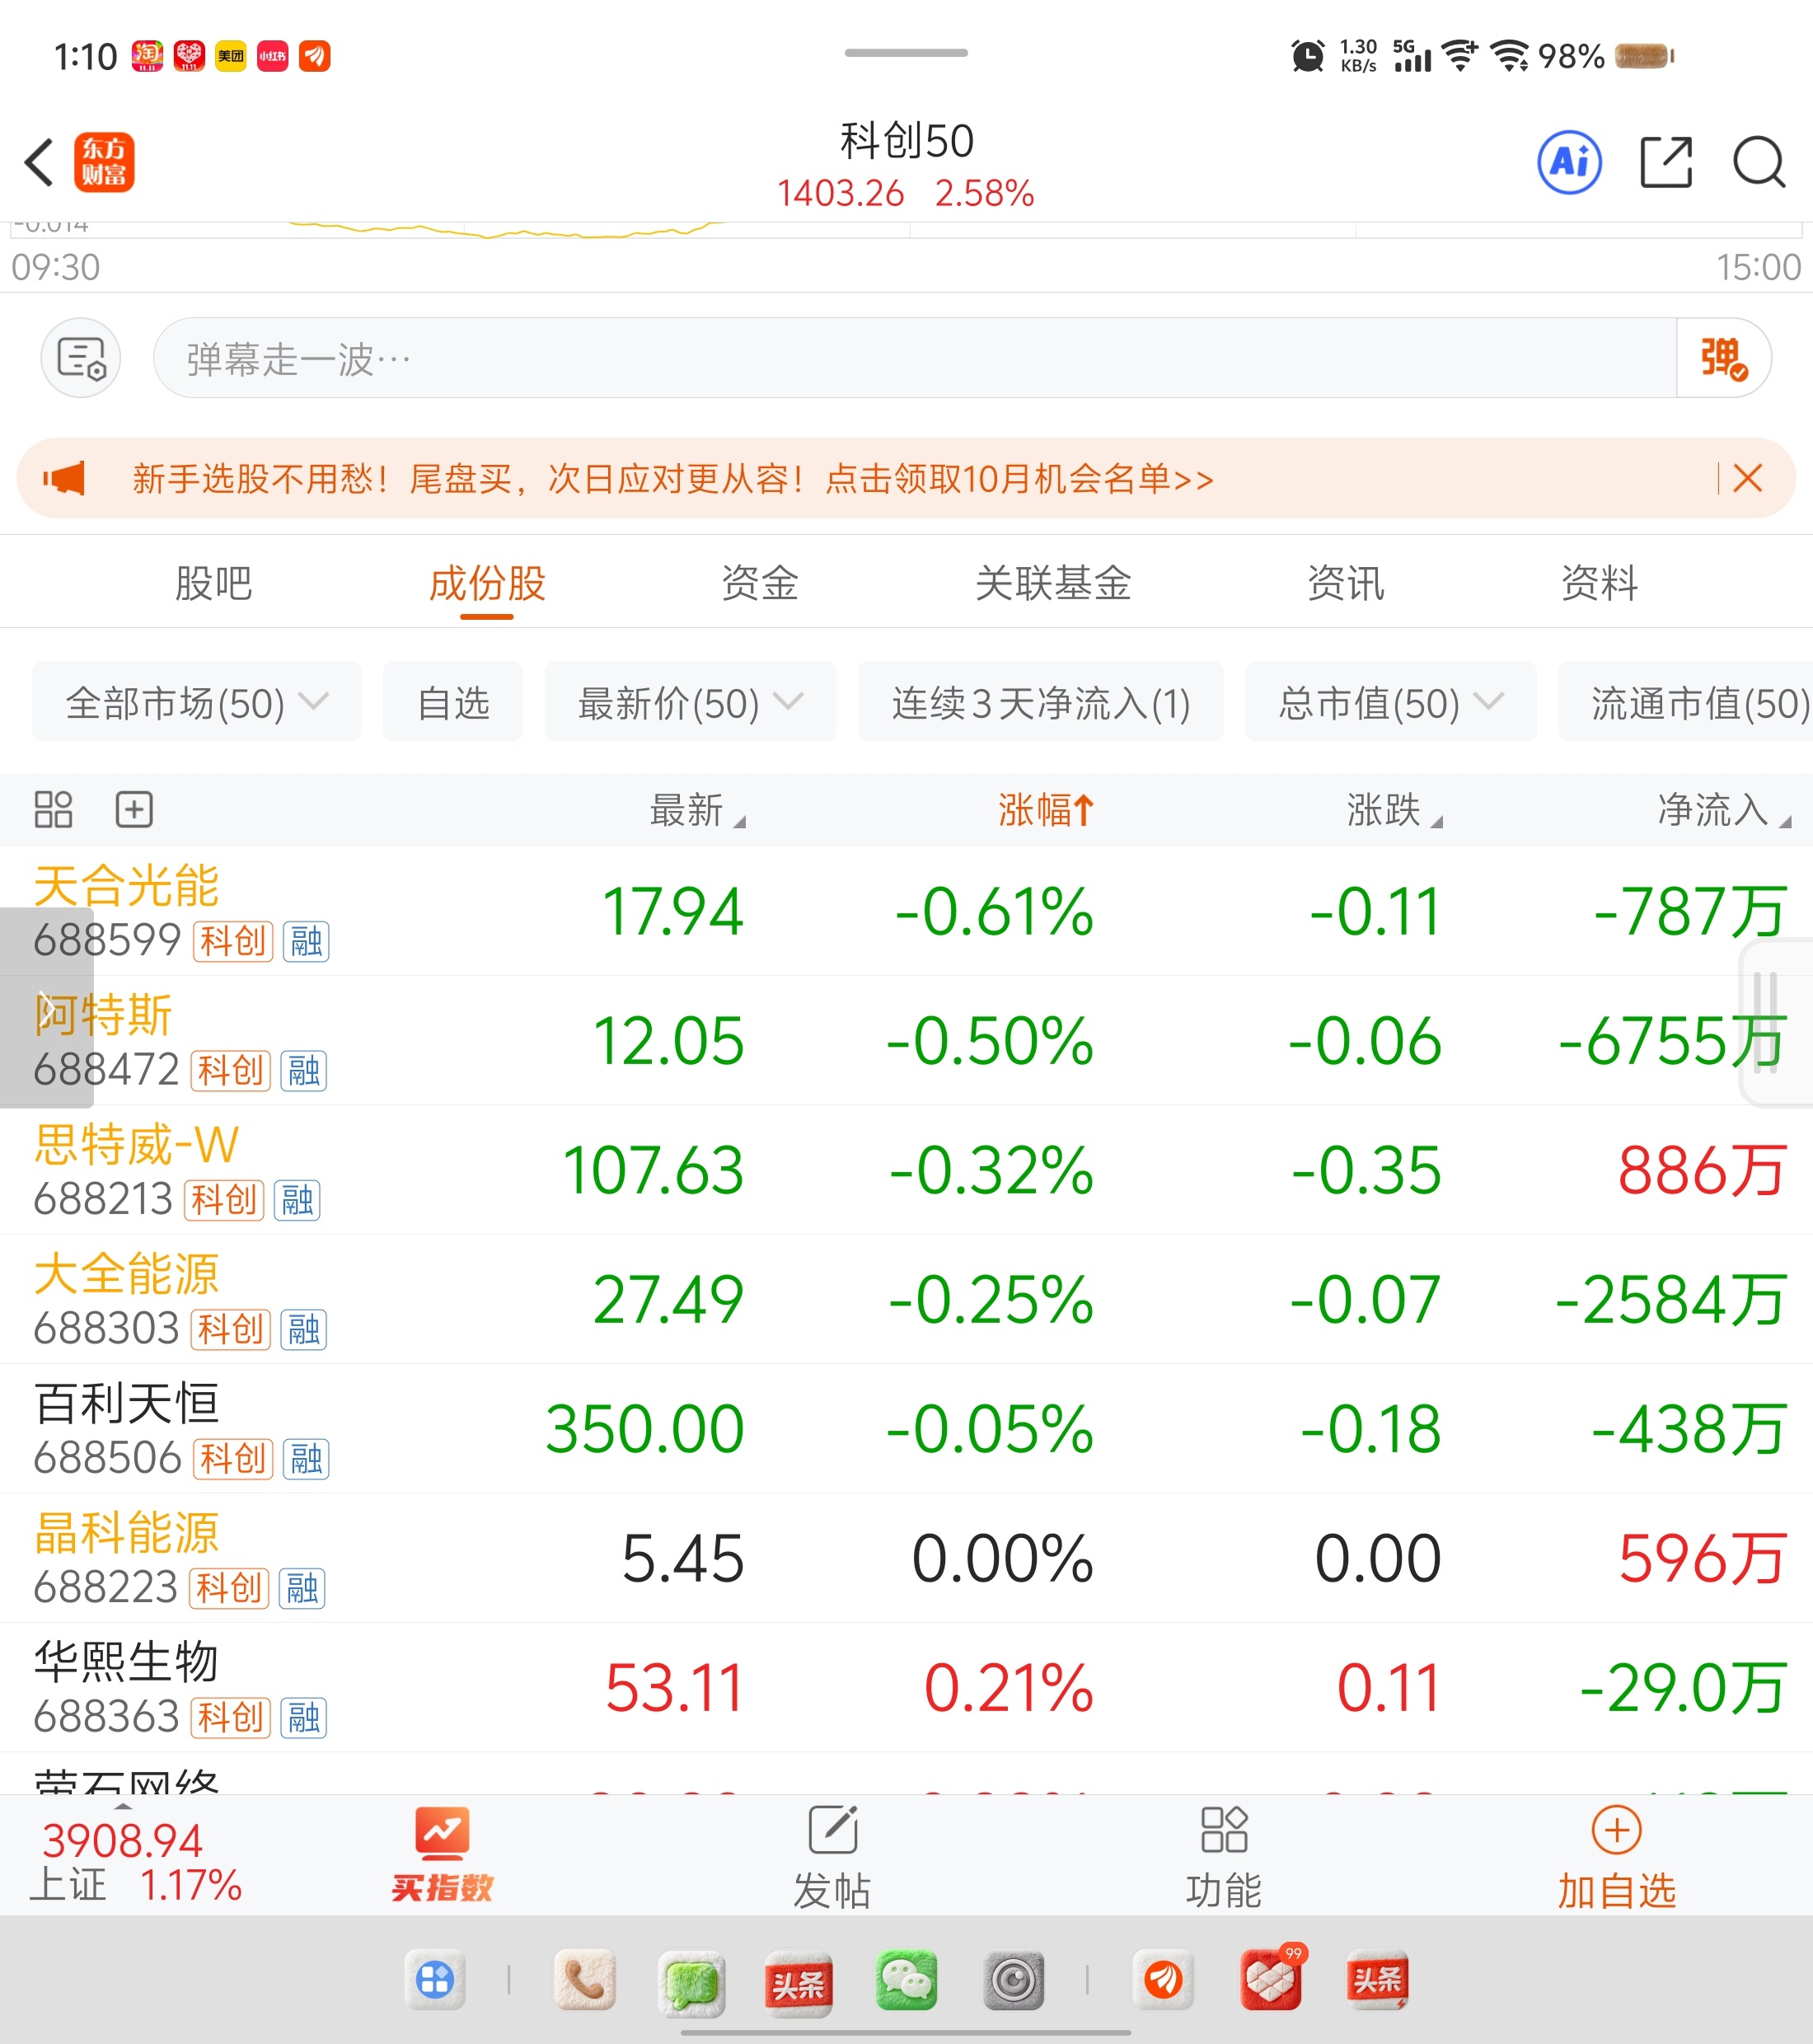
Task: Click the add column plus icon
Action: [x=134, y=809]
